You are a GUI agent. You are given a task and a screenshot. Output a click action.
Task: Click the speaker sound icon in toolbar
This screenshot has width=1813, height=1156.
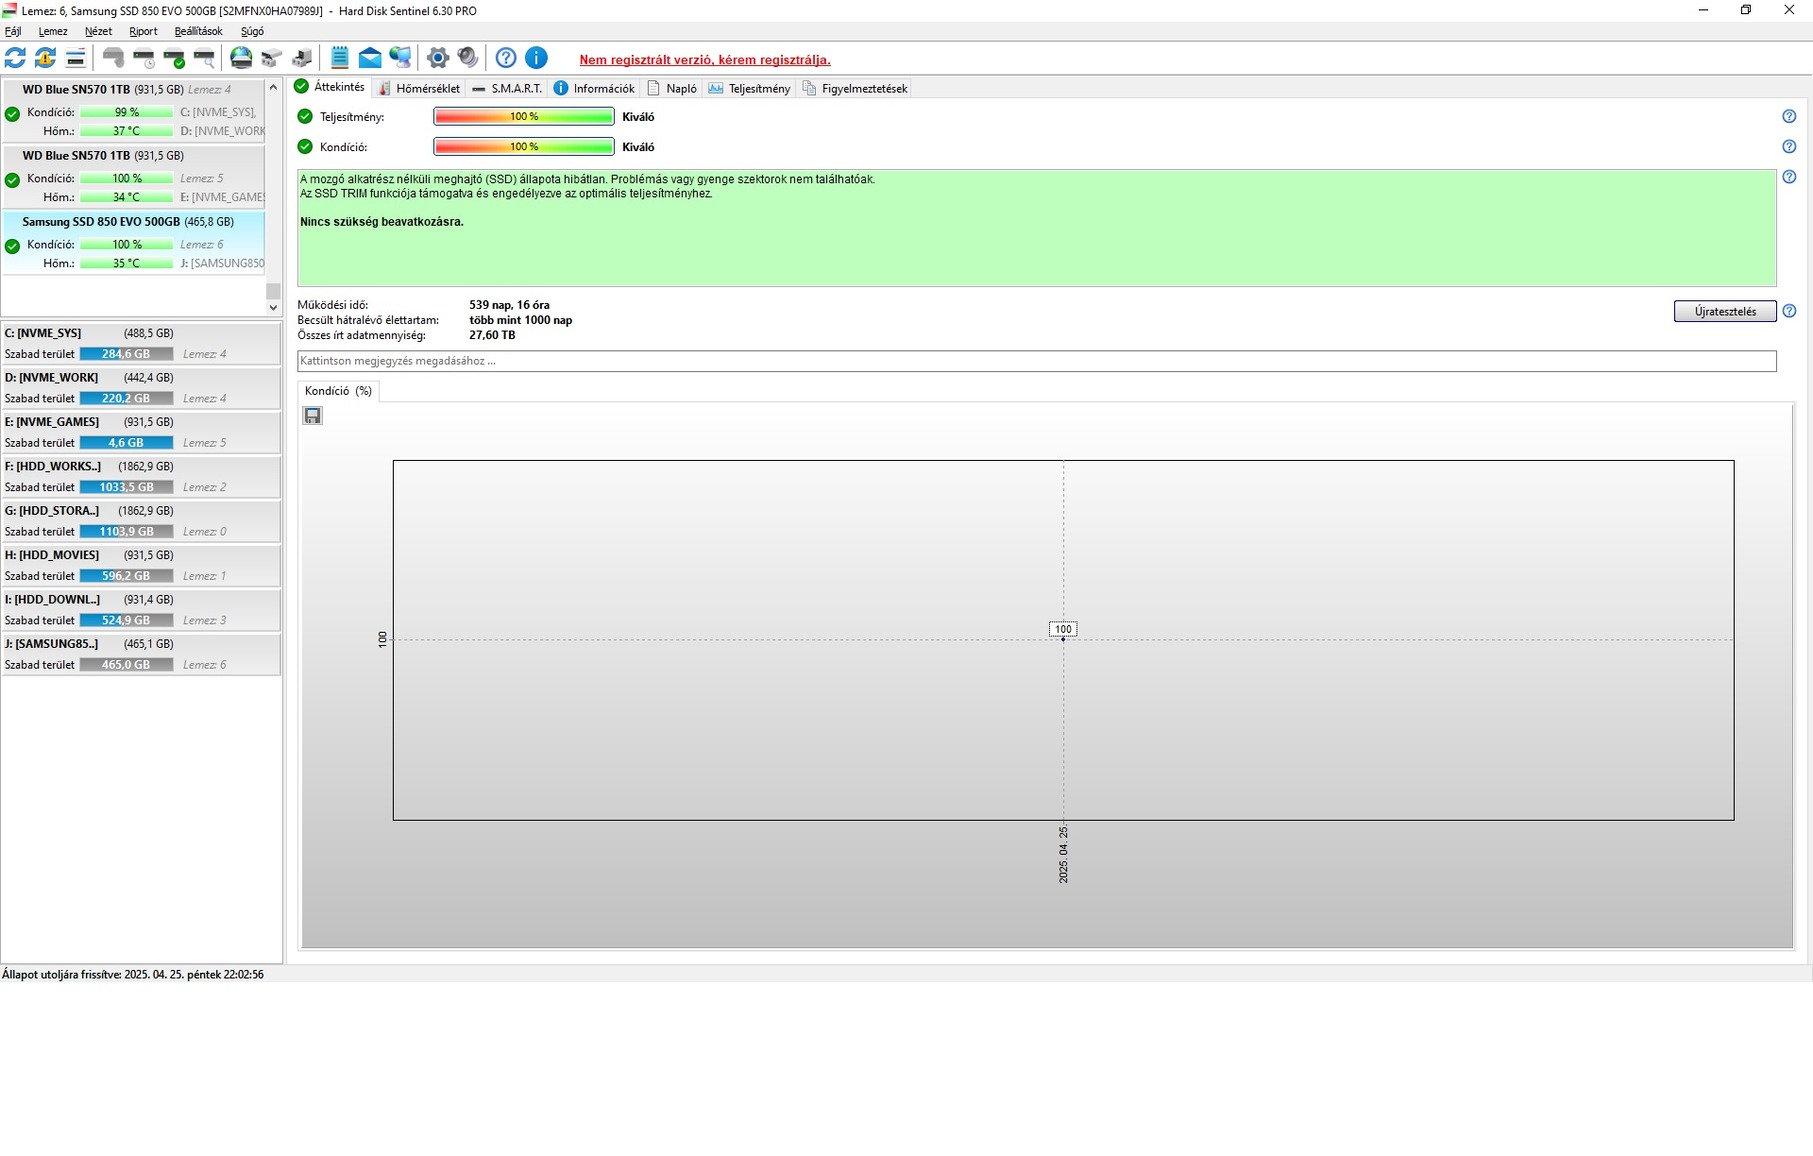tap(467, 58)
